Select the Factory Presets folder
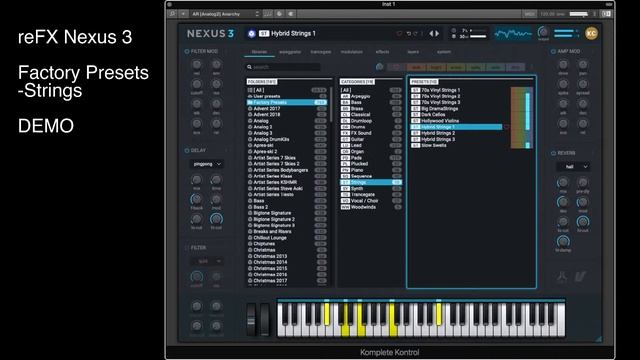The width and height of the screenshot is (640, 360). tap(287, 102)
